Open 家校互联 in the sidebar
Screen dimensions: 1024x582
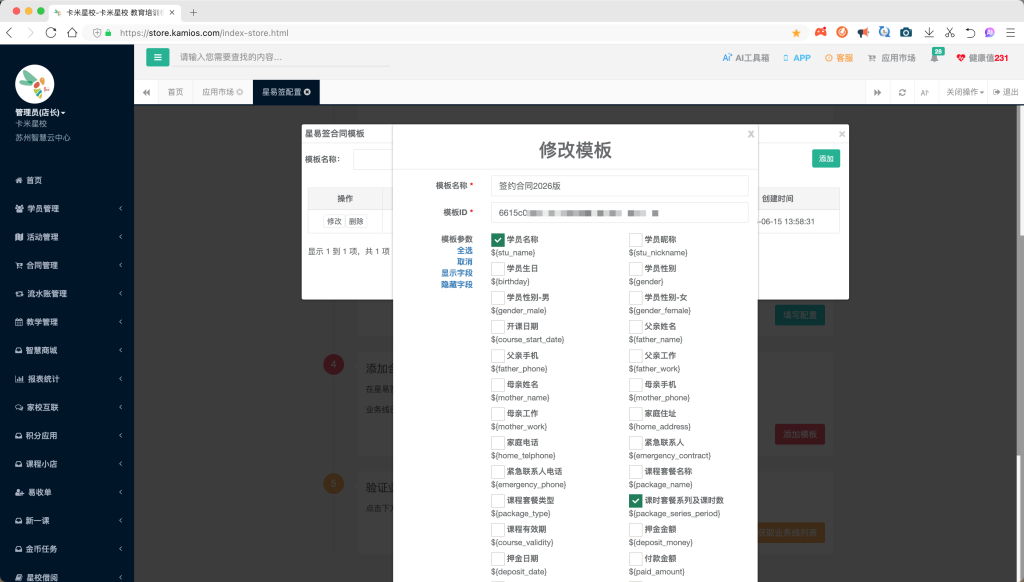pos(67,407)
